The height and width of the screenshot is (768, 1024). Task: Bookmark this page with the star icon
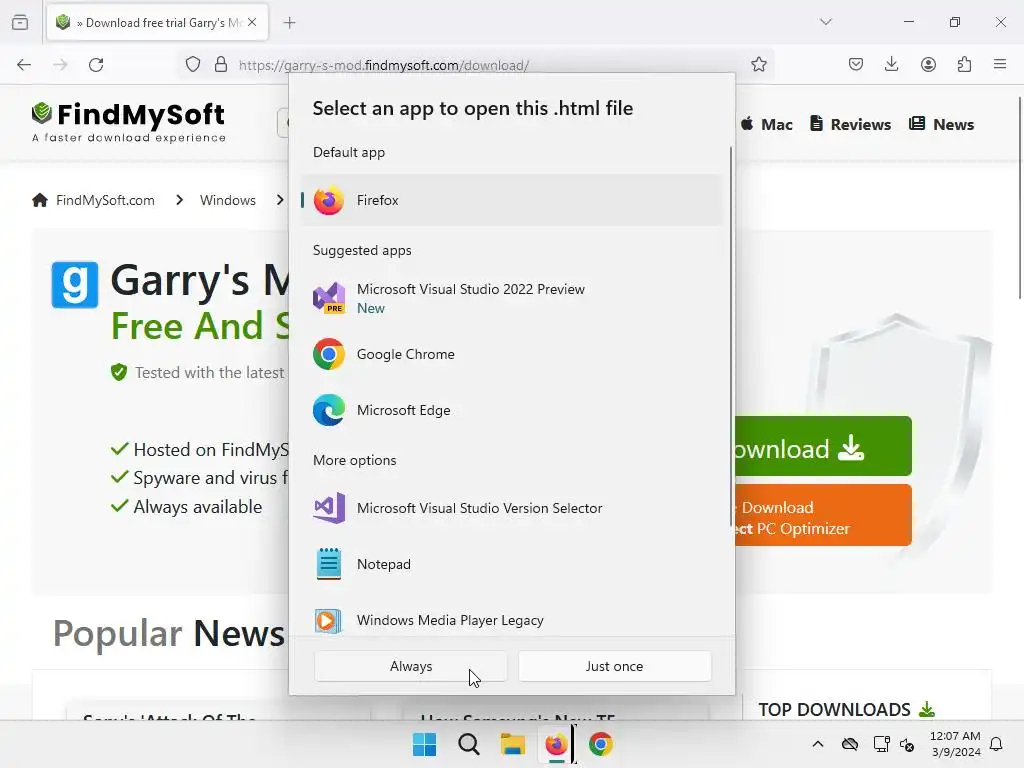tap(758, 65)
